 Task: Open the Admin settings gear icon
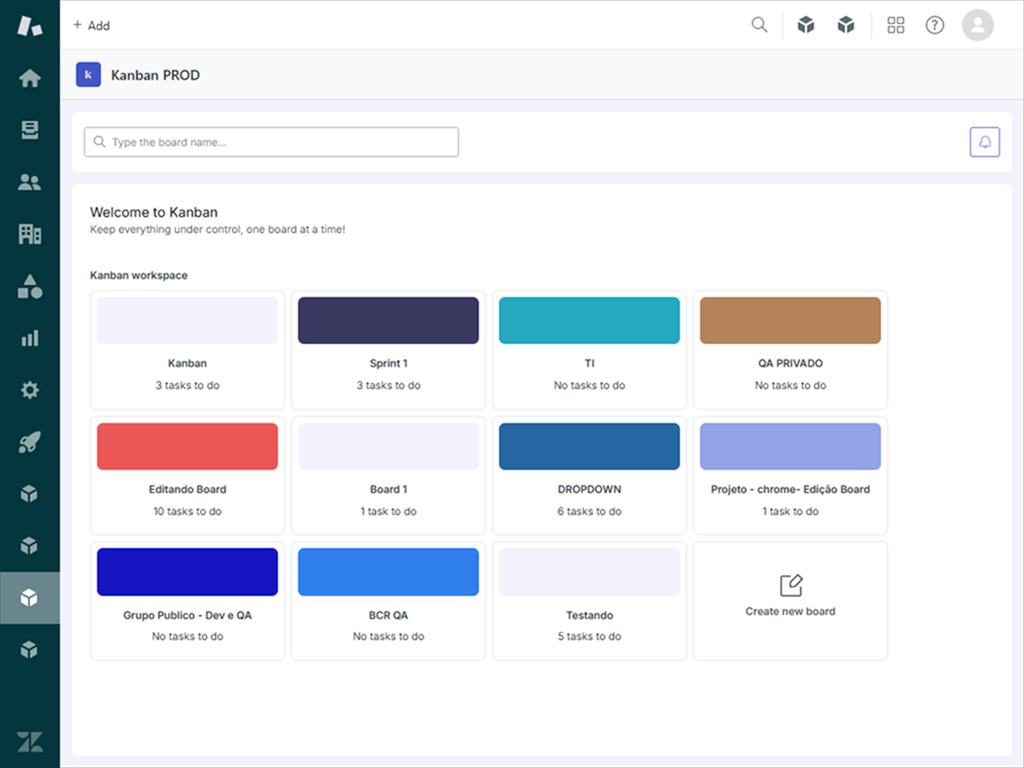point(30,390)
